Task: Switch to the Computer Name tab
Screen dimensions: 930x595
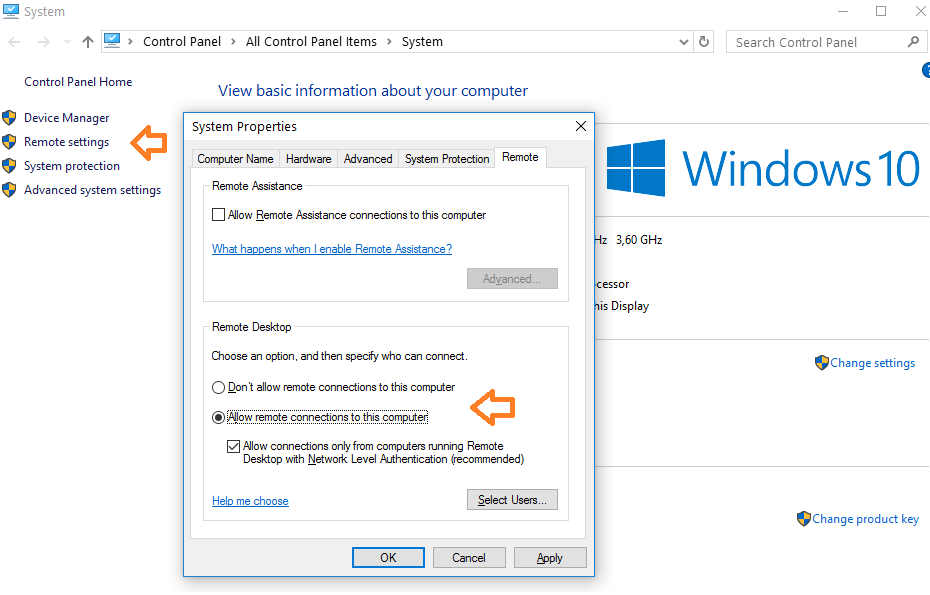Action: [x=235, y=159]
